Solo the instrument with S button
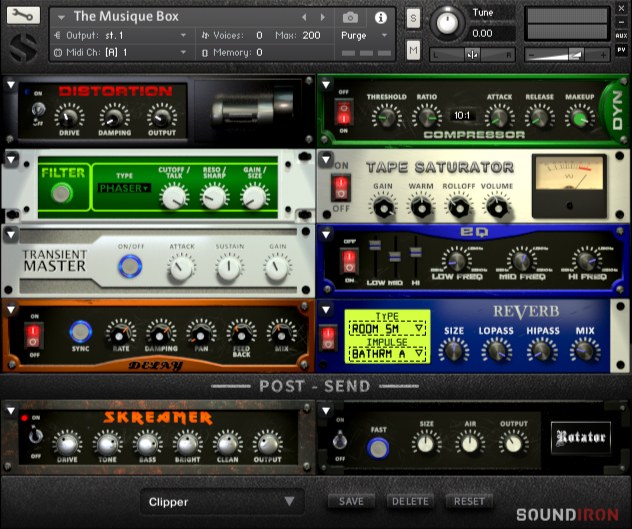 point(413,18)
